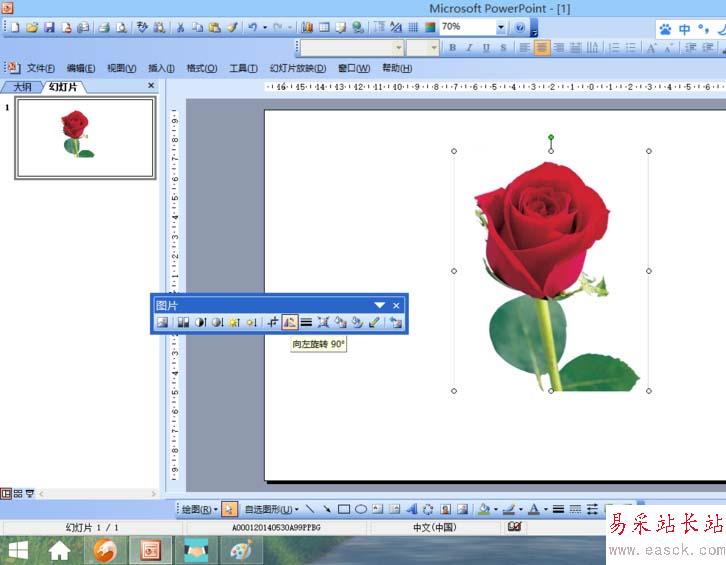Open the 自选图形(U) AutoShapes dropdown
The image size is (726, 565).
(272, 509)
